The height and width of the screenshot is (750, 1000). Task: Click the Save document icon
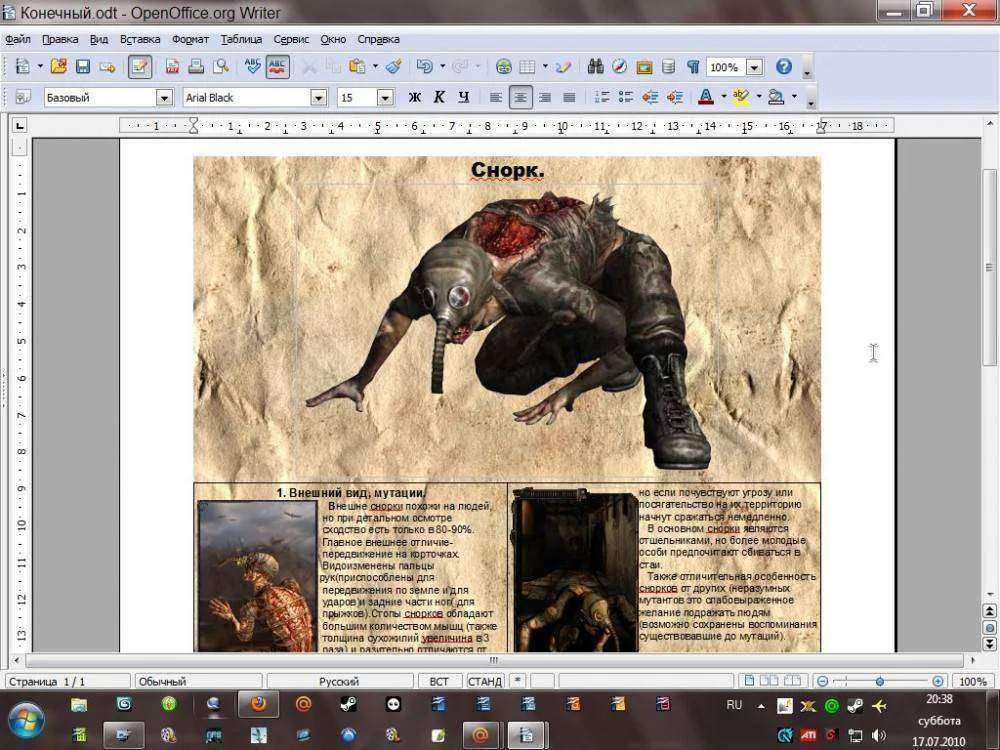83,67
